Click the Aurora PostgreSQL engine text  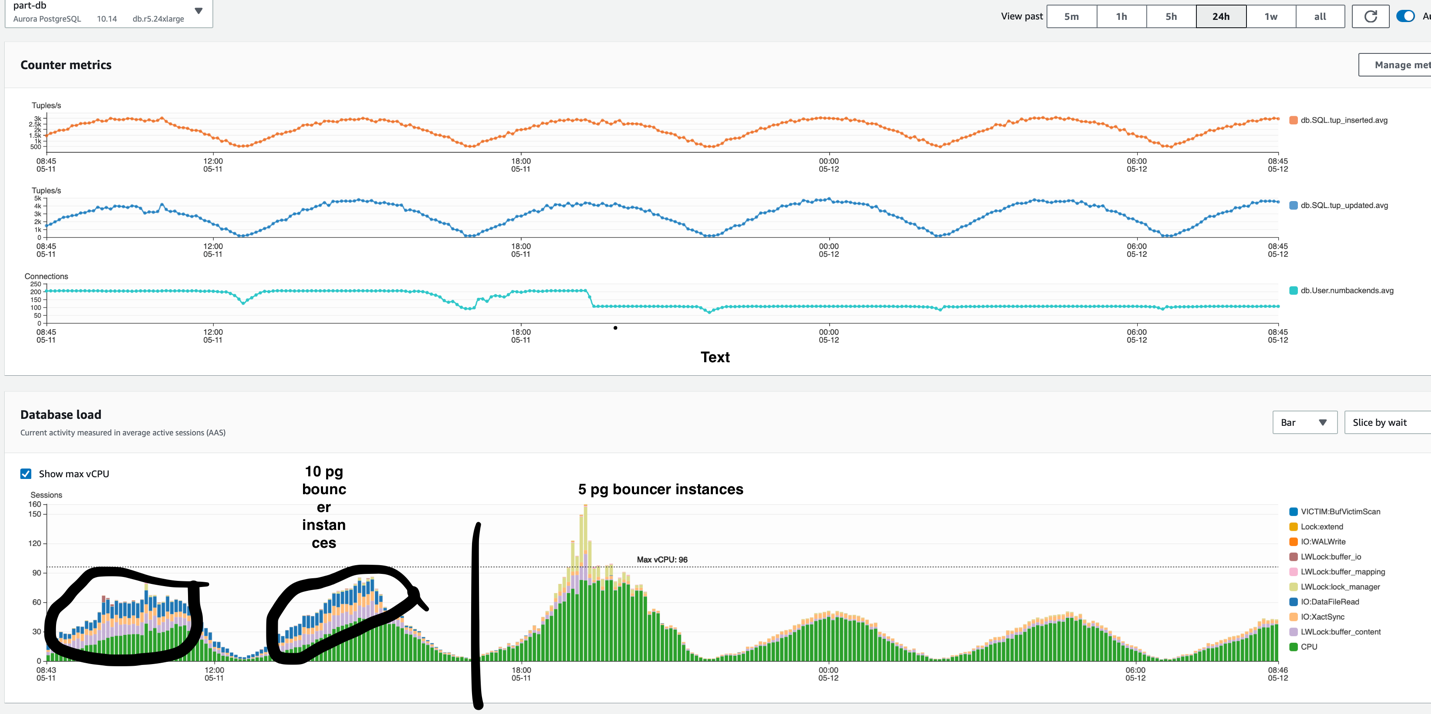pos(47,19)
